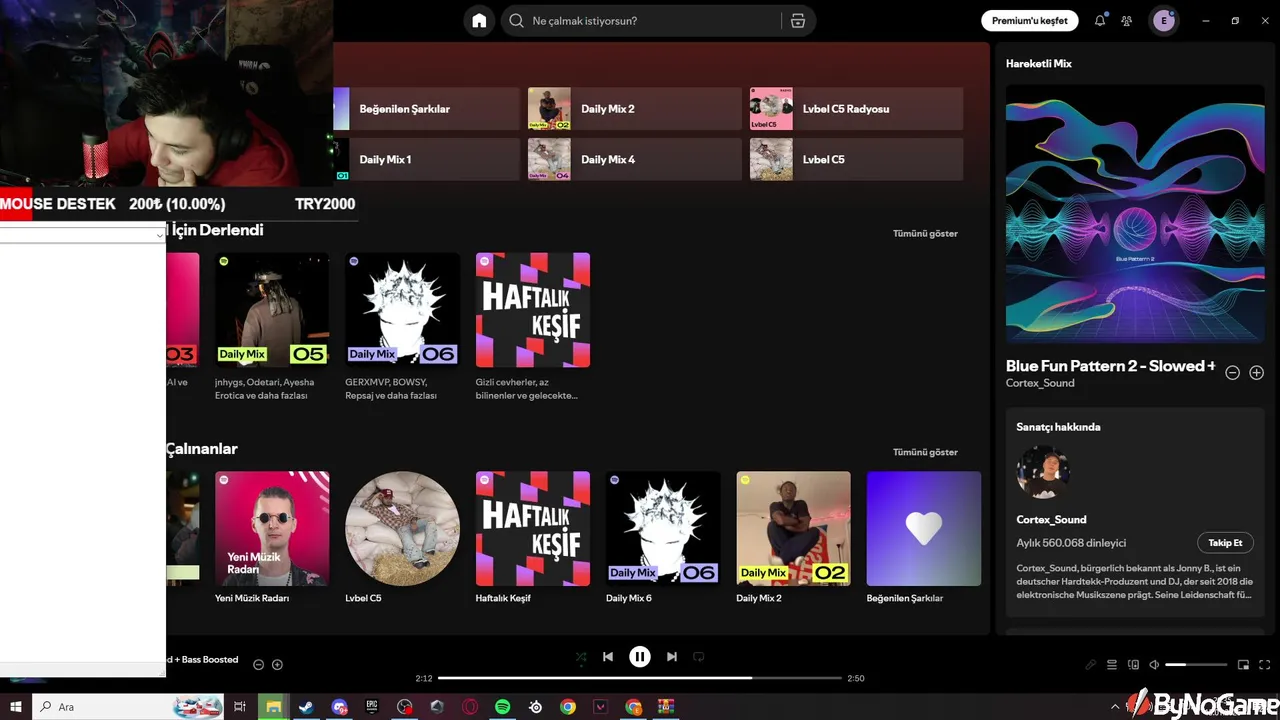Click song title Blue Fun Pattern 2 - Slowed +
1280x720 pixels.
(x=1110, y=366)
